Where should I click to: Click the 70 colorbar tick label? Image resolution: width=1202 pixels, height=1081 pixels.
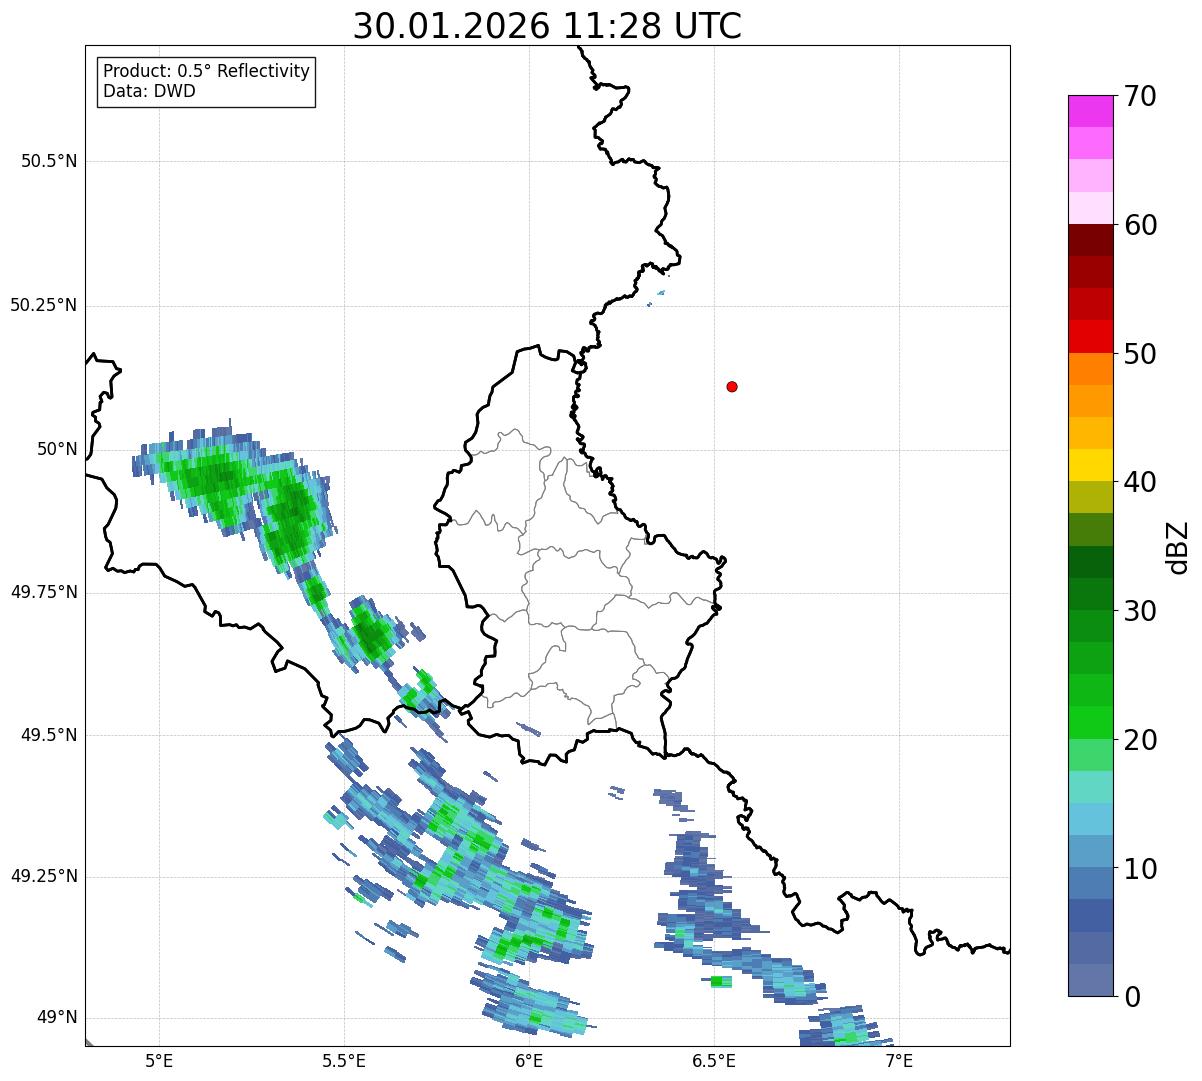click(x=1141, y=96)
